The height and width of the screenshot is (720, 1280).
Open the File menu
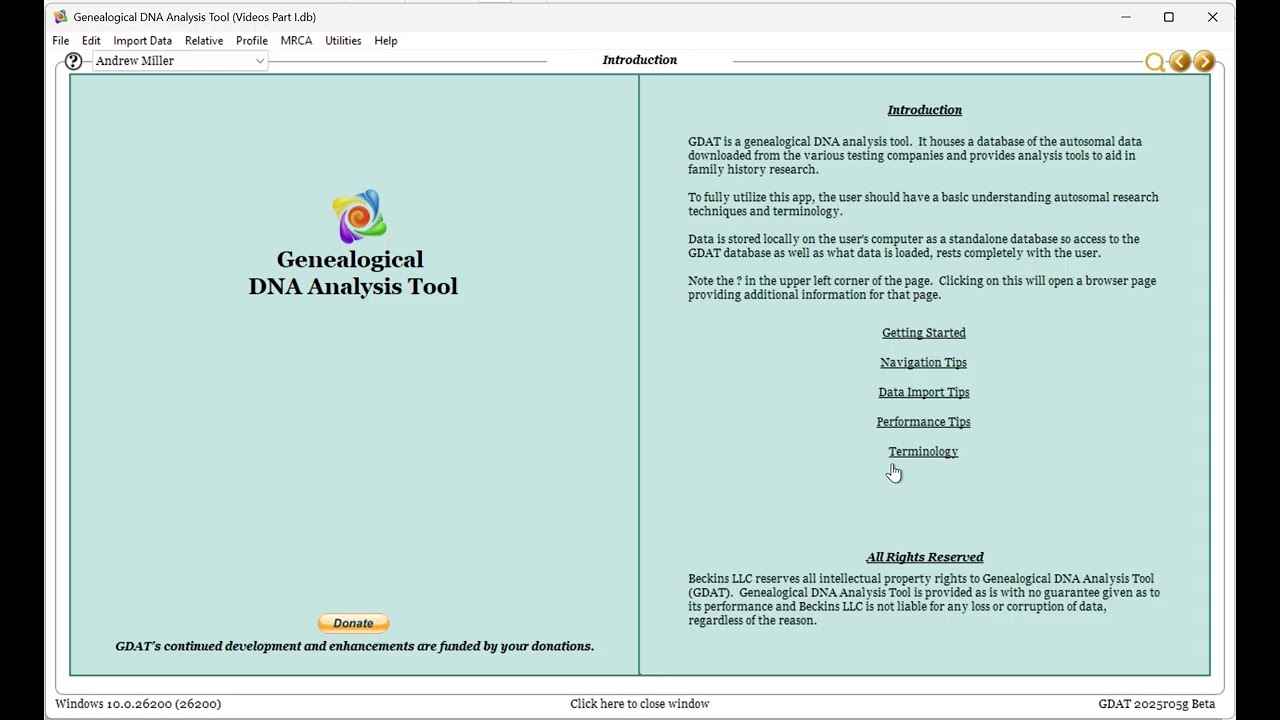(61, 41)
